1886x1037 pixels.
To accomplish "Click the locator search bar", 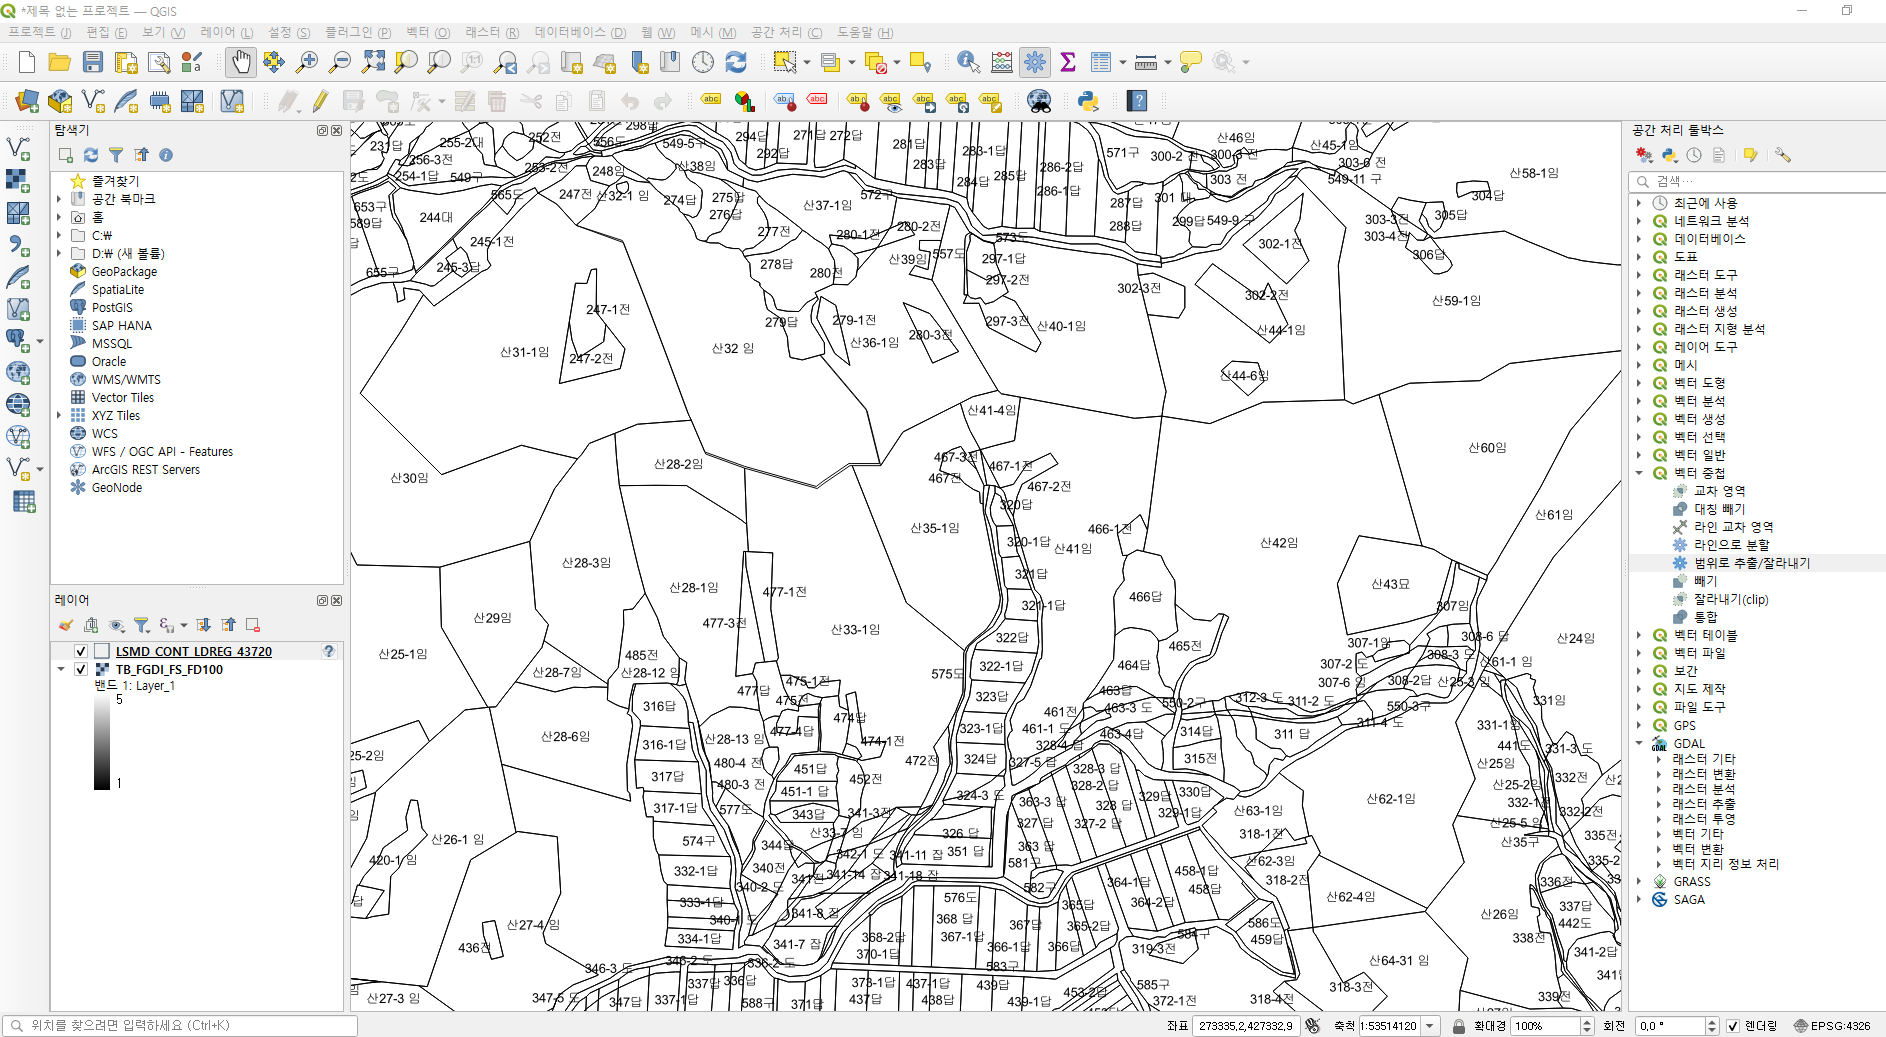I will click(x=181, y=1026).
